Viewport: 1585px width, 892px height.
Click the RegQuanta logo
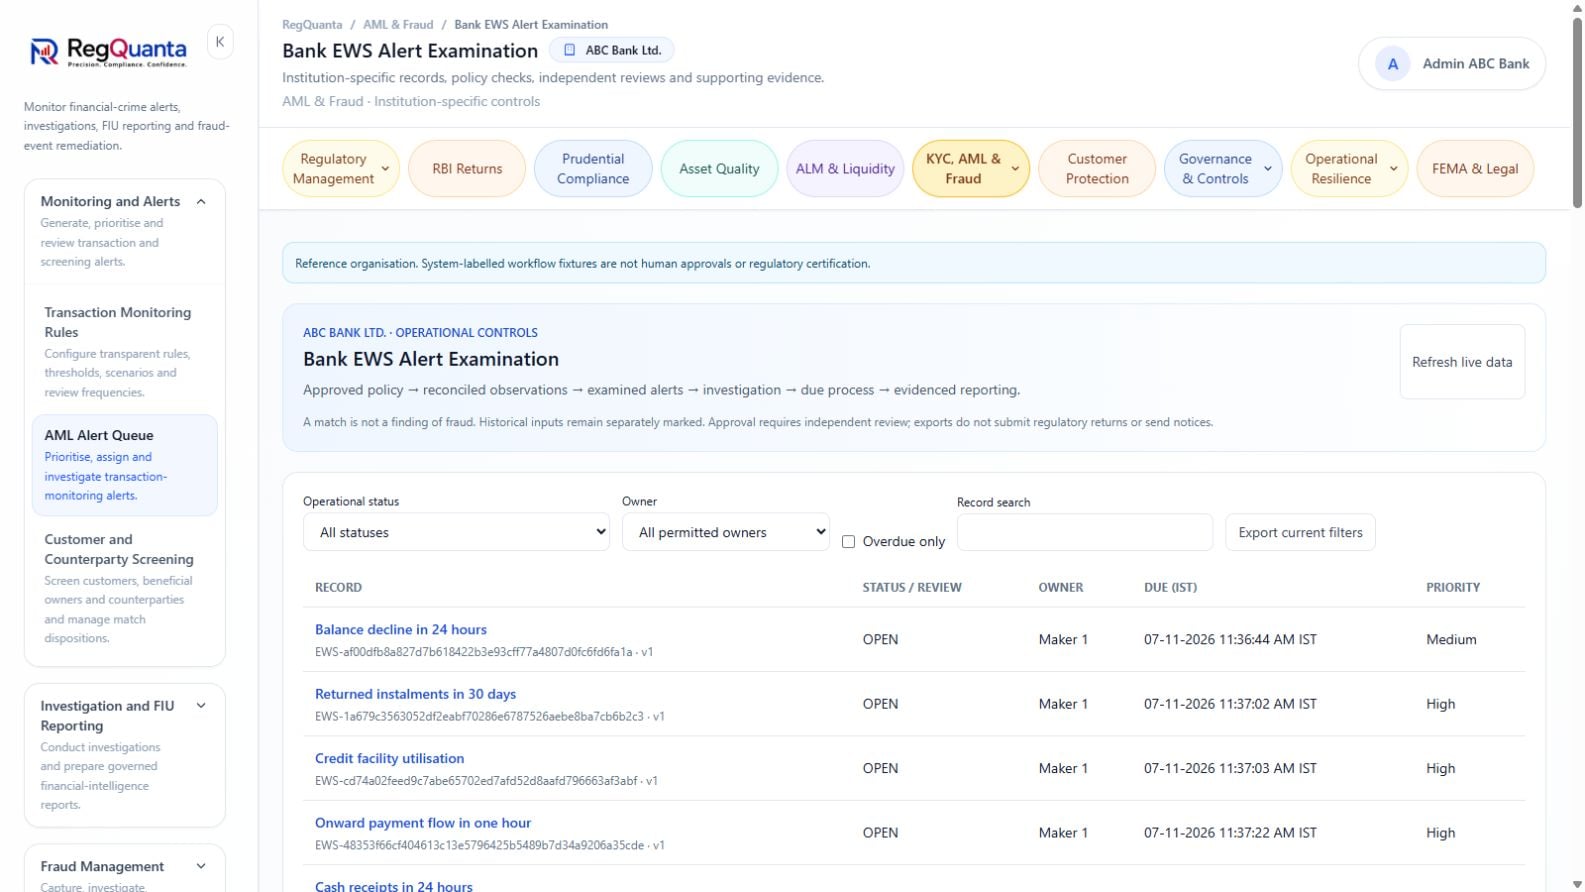click(108, 52)
